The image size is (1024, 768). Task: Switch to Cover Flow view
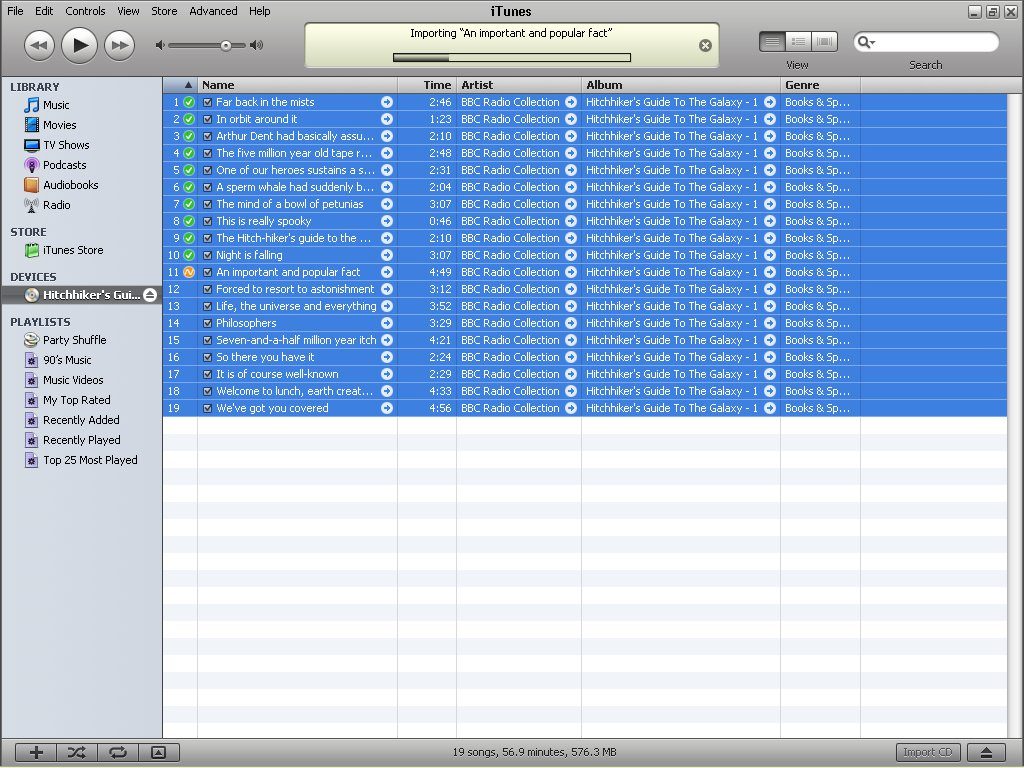824,42
